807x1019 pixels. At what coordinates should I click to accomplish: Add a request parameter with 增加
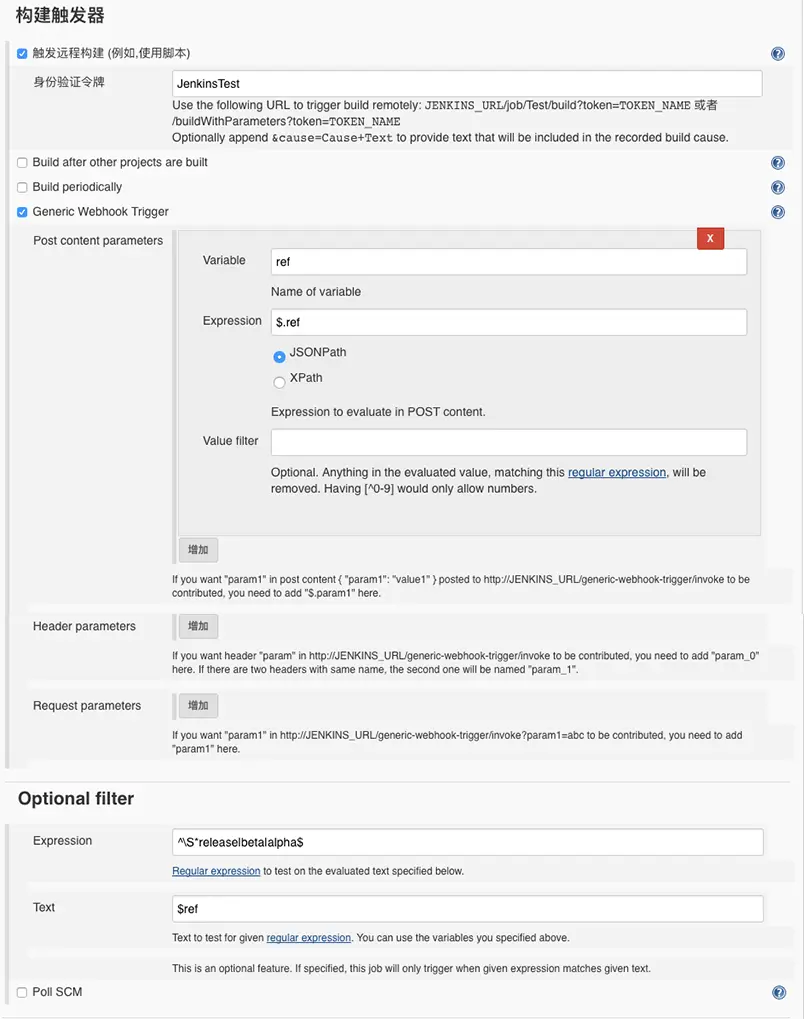click(198, 706)
